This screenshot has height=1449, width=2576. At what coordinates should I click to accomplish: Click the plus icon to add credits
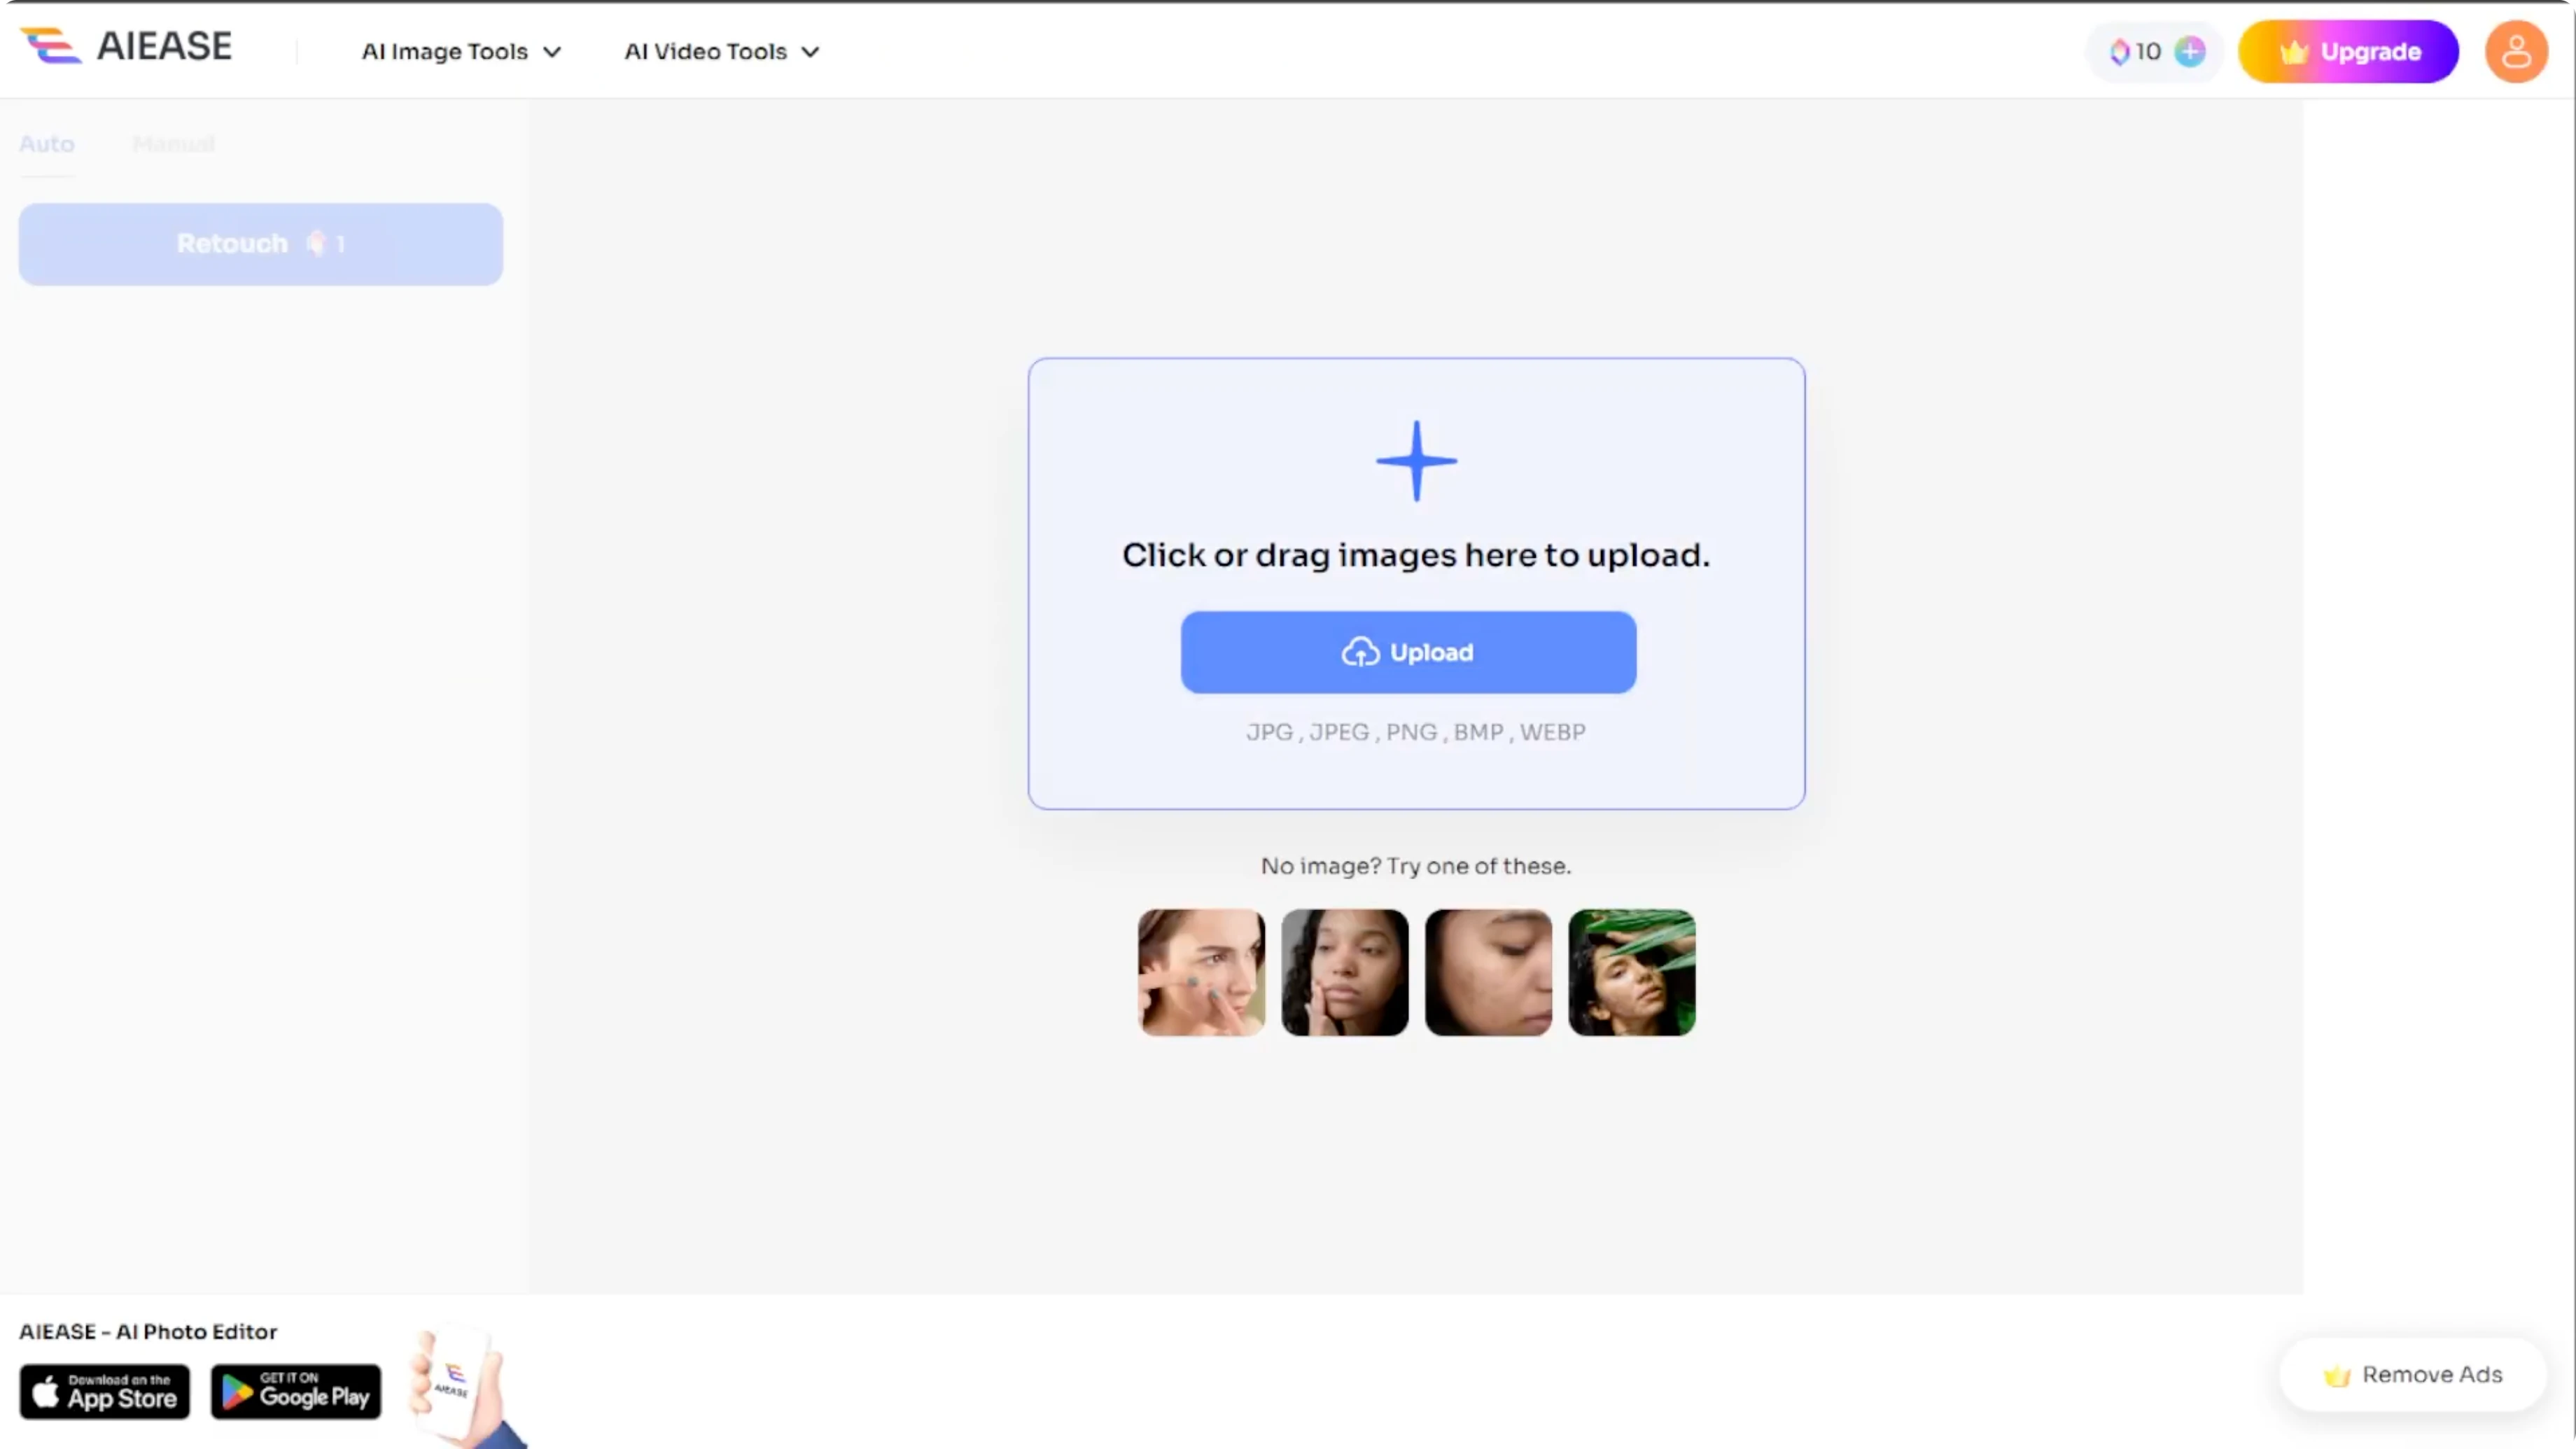tap(2190, 51)
